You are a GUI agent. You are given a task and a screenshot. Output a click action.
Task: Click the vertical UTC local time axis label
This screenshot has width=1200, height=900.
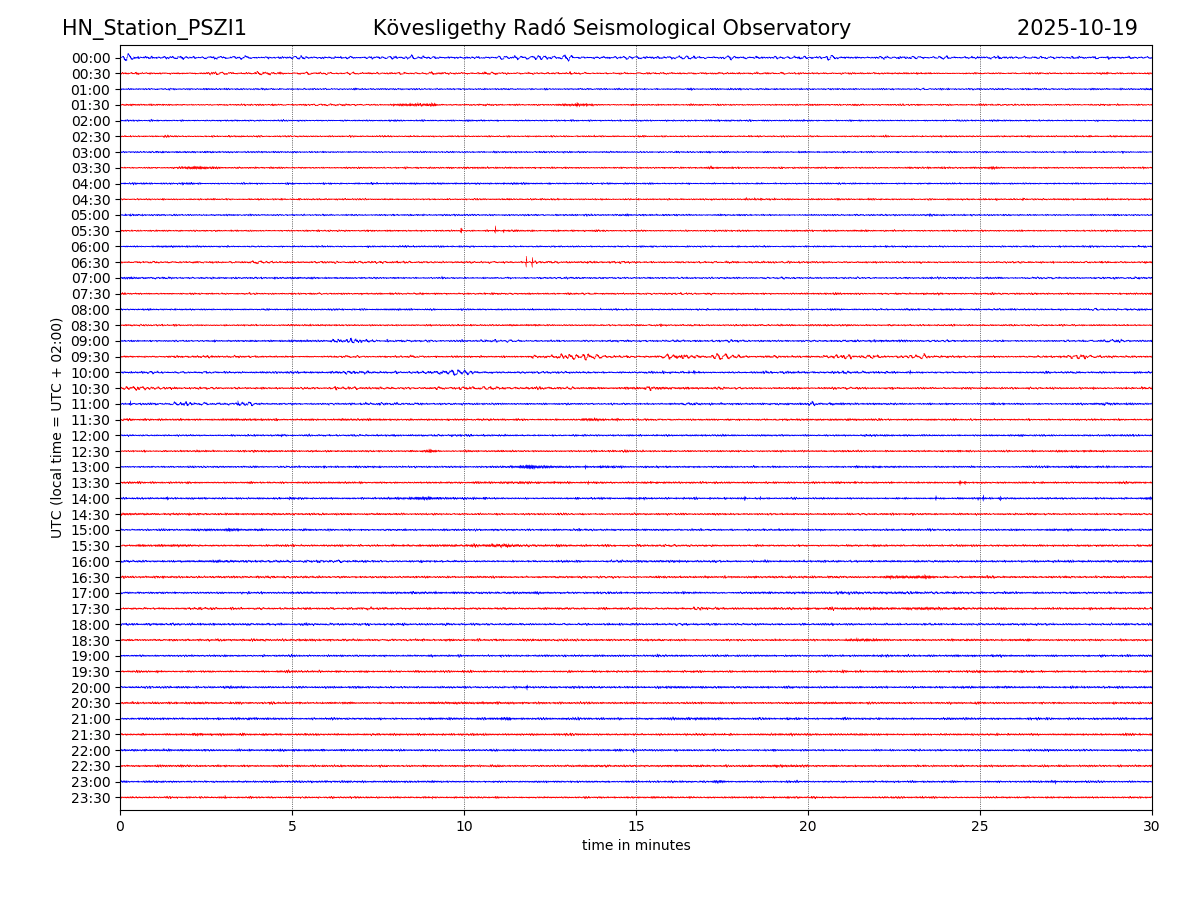(x=57, y=427)
